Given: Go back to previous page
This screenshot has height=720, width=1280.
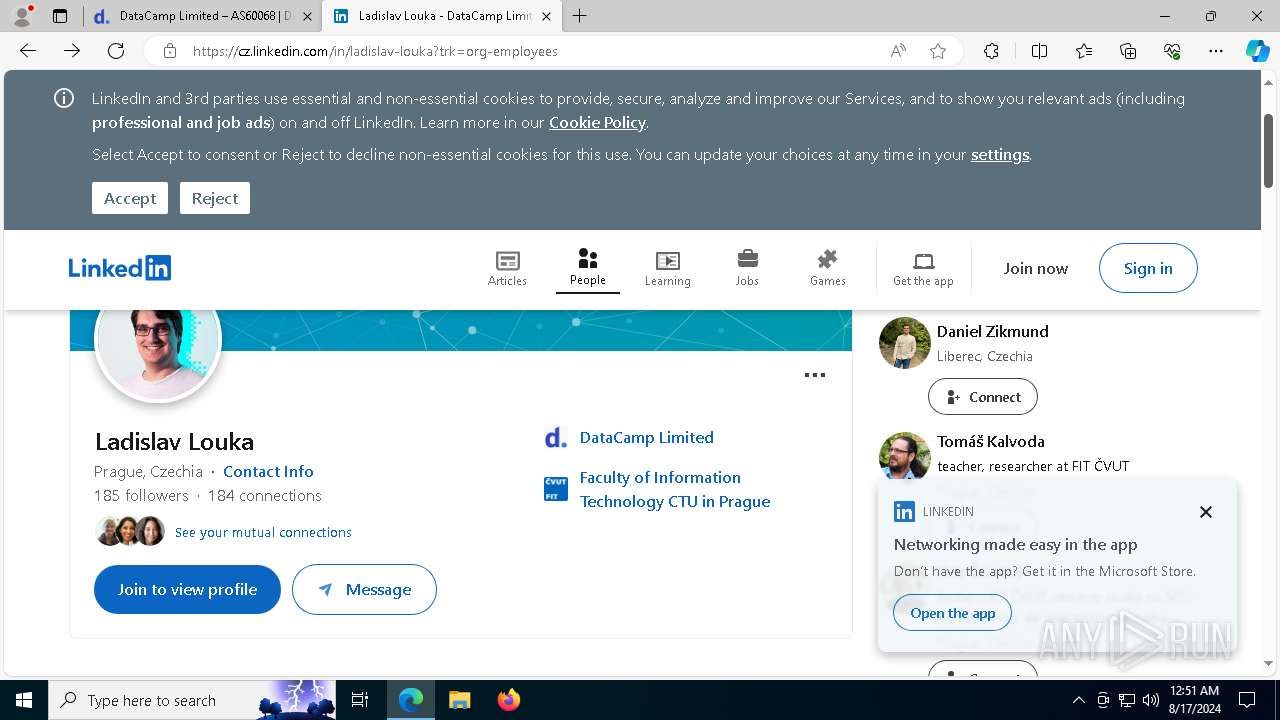Looking at the screenshot, I should tap(28, 51).
